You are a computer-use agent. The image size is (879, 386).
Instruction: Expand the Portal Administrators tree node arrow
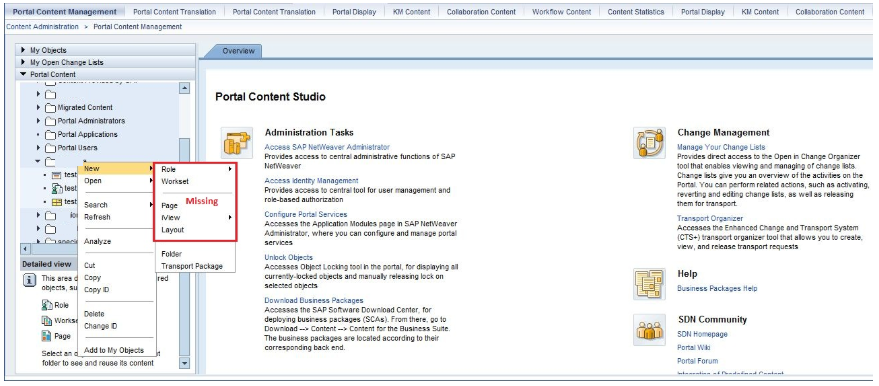(x=38, y=121)
